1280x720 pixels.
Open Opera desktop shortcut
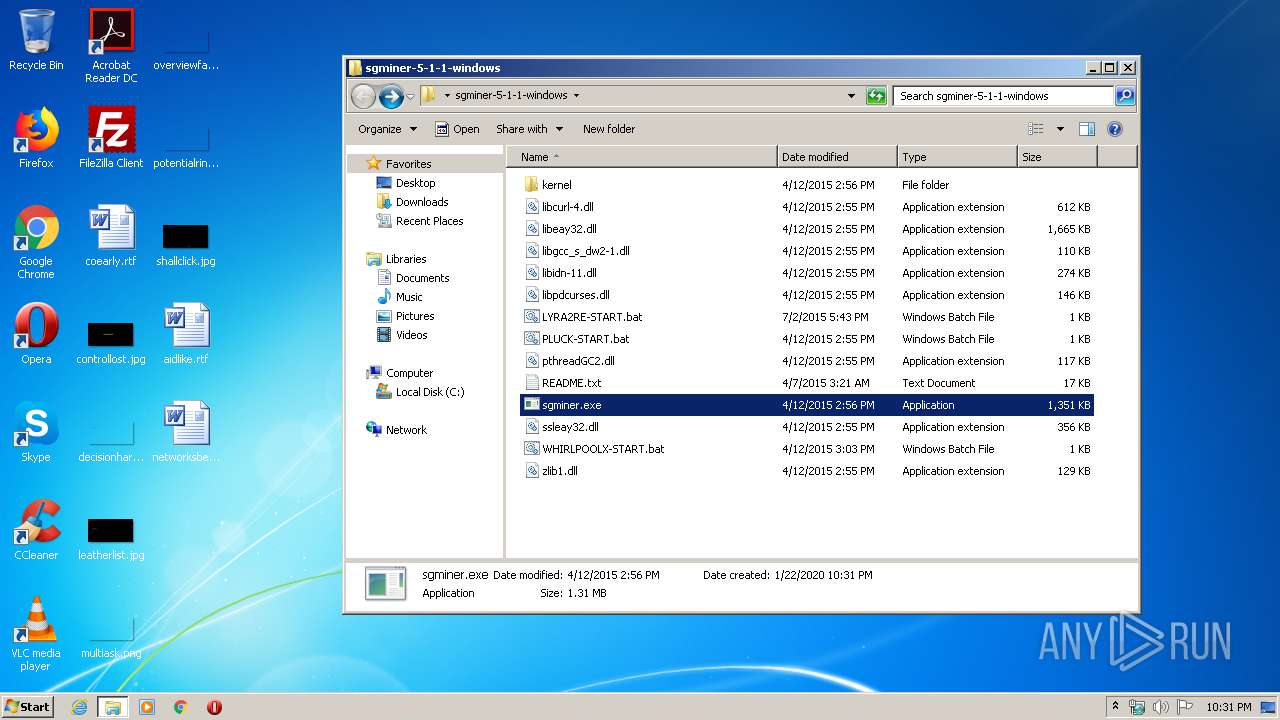[x=36, y=334]
